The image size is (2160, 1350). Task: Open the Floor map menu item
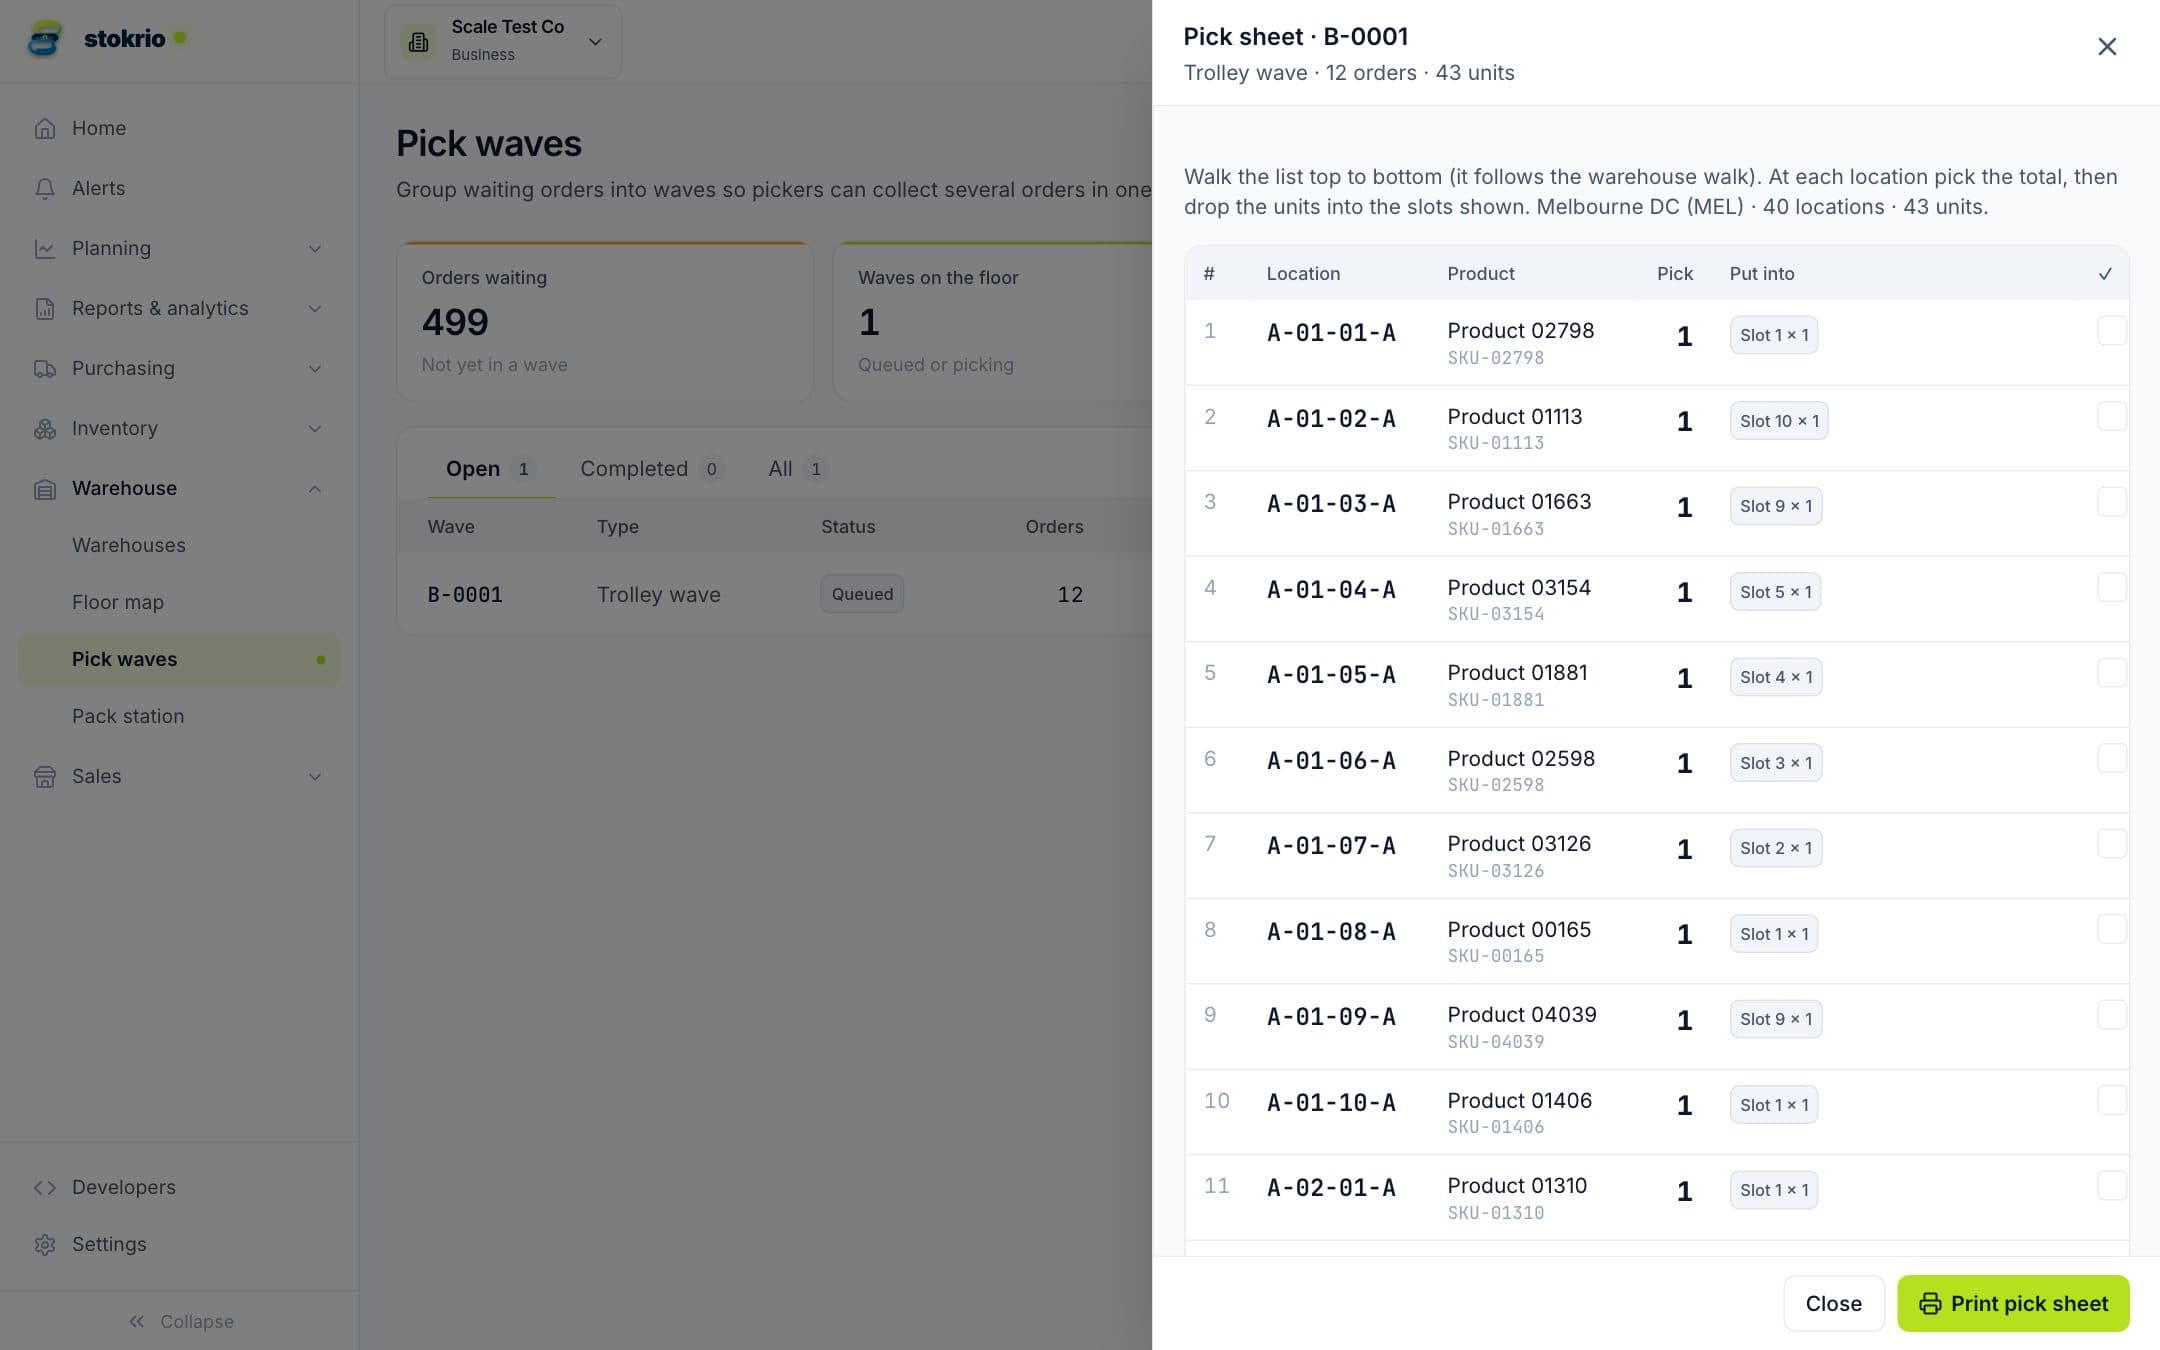180,602
